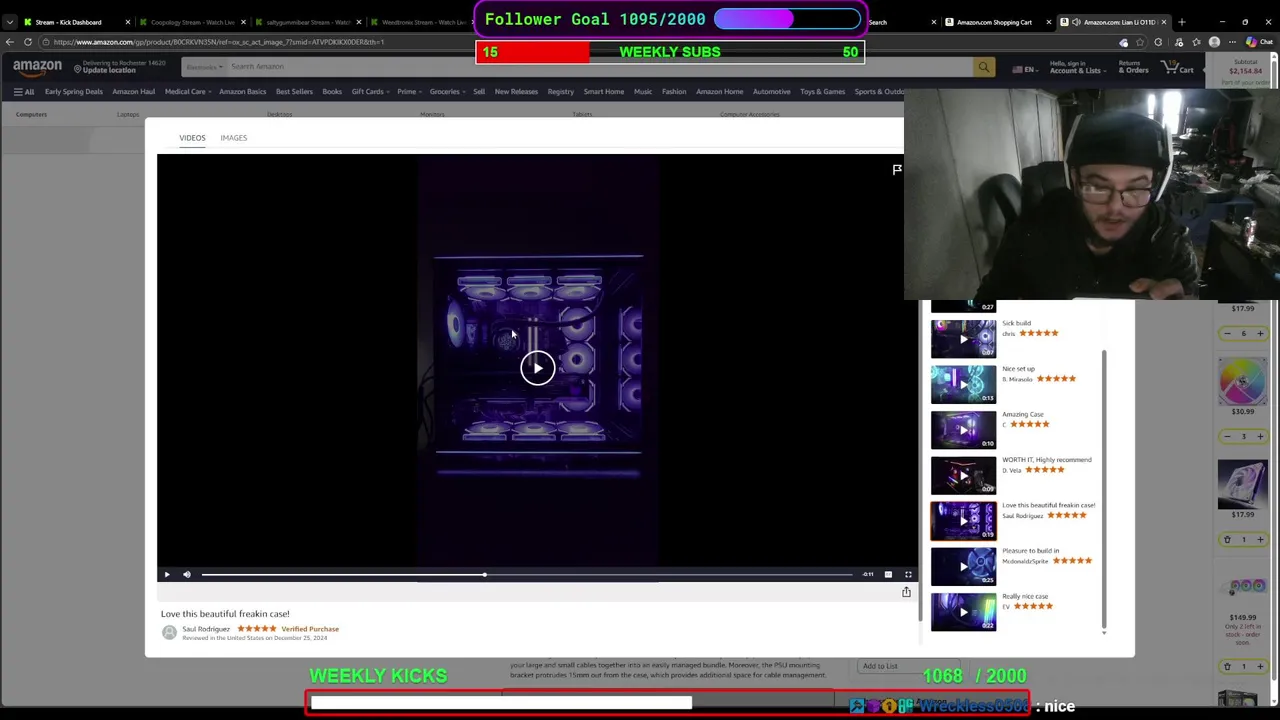Open Amazon Basics nav link
Screen dimensions: 1280x720
click(x=243, y=92)
